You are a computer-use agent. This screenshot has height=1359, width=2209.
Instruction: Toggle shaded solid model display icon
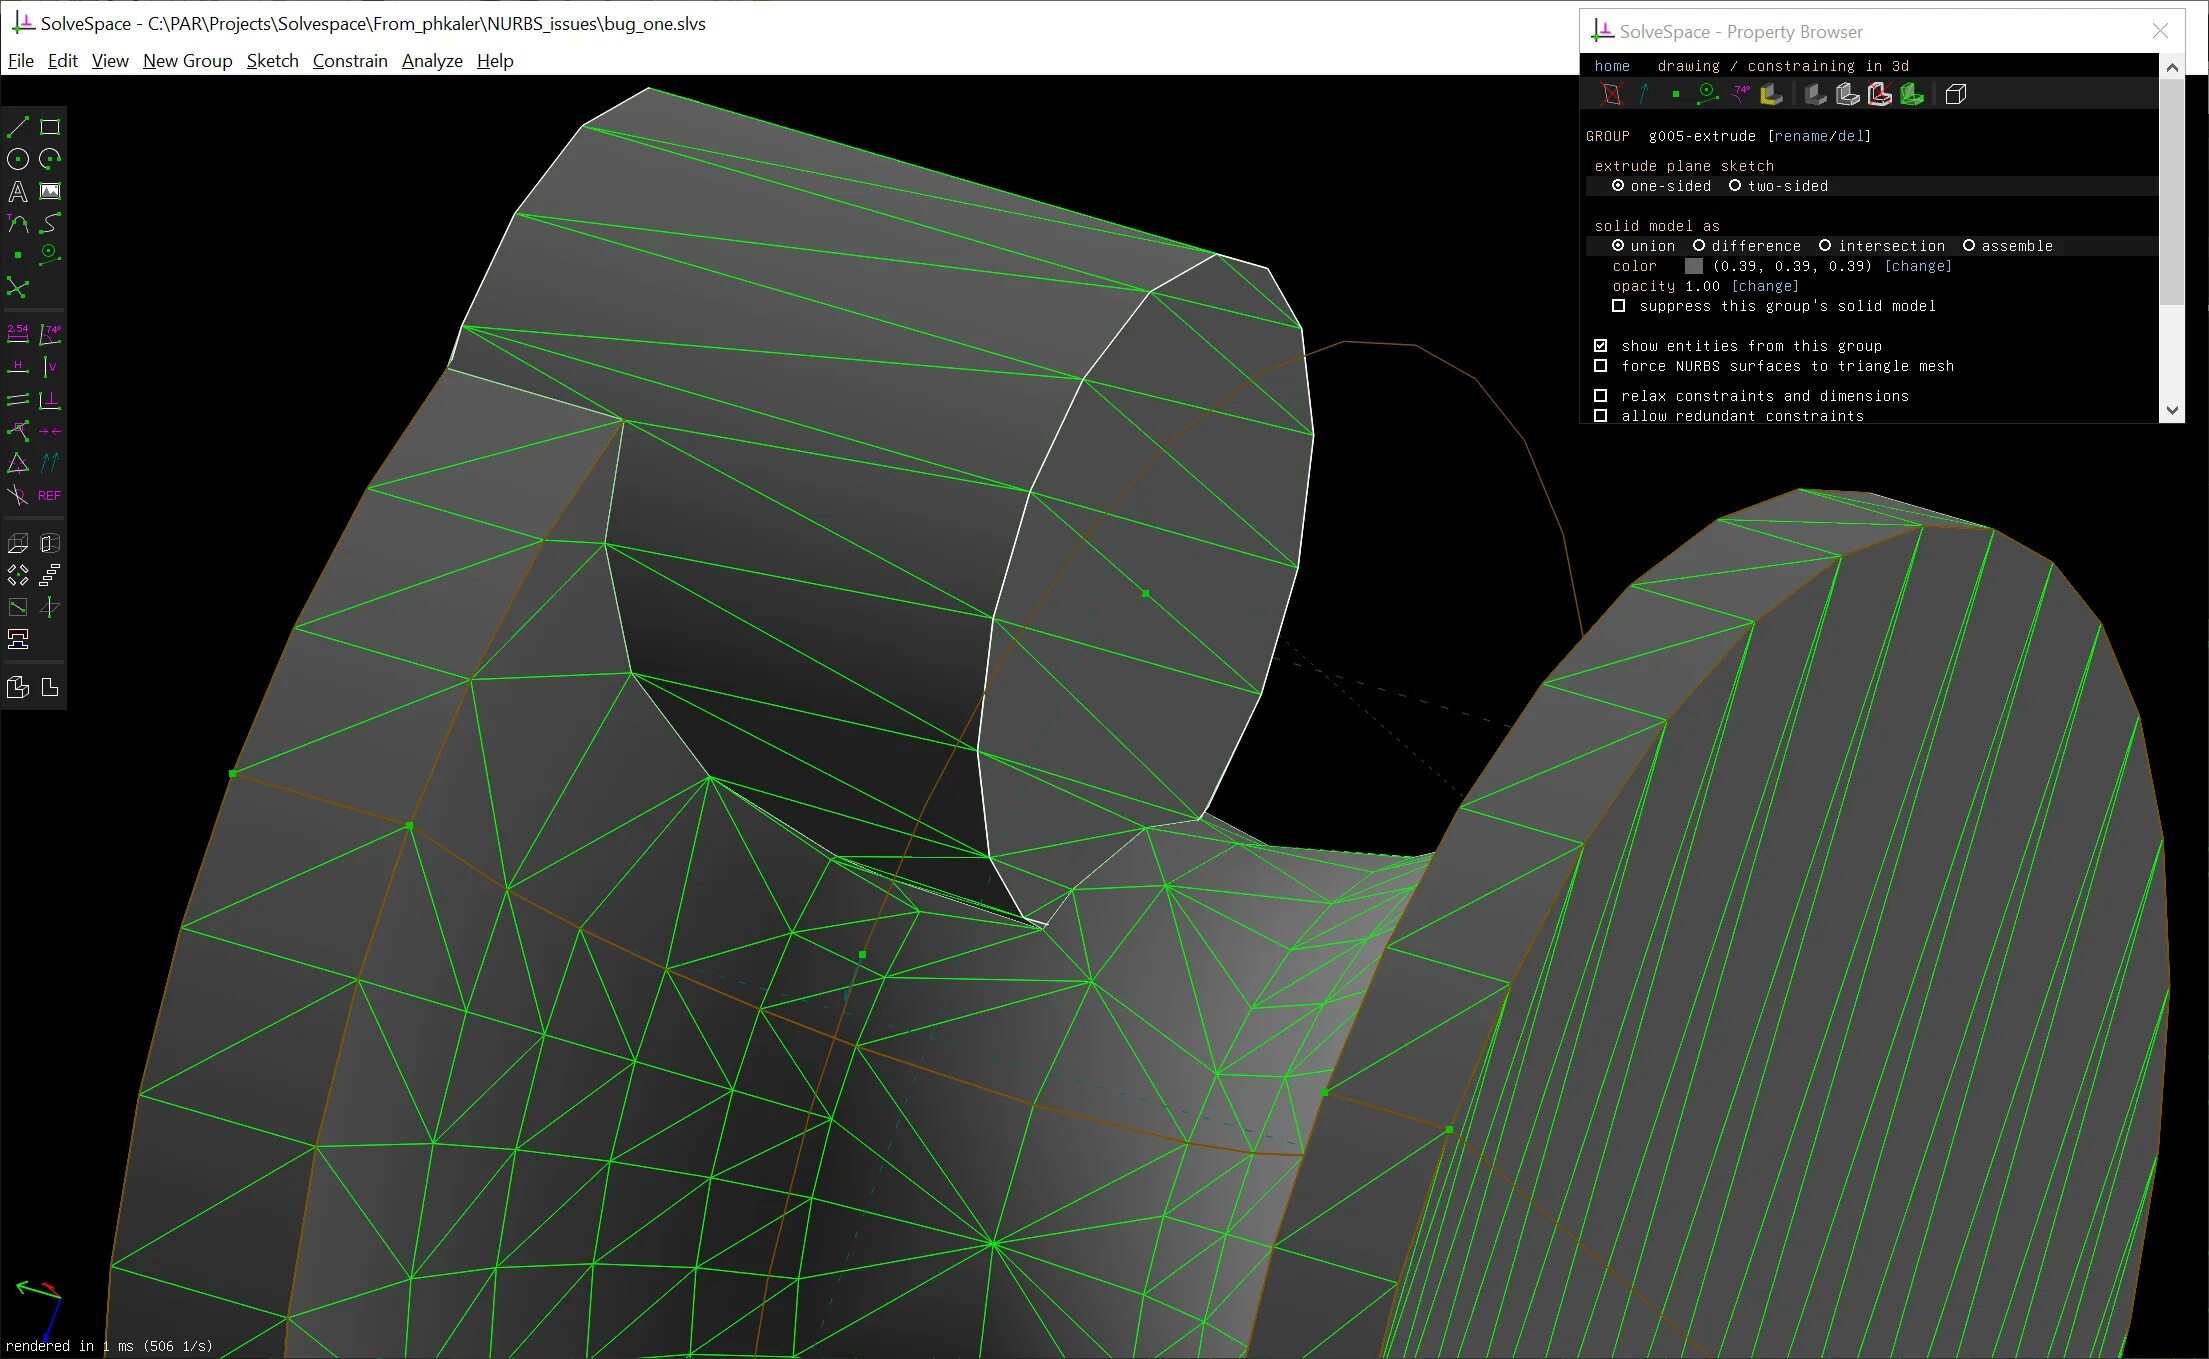[1816, 94]
